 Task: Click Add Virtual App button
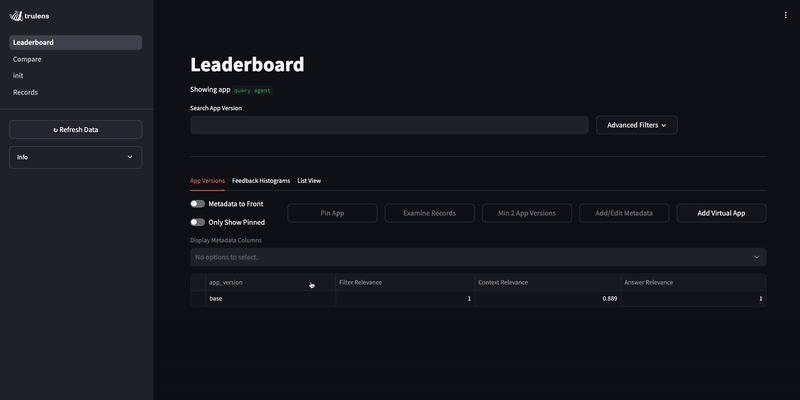[721, 213]
